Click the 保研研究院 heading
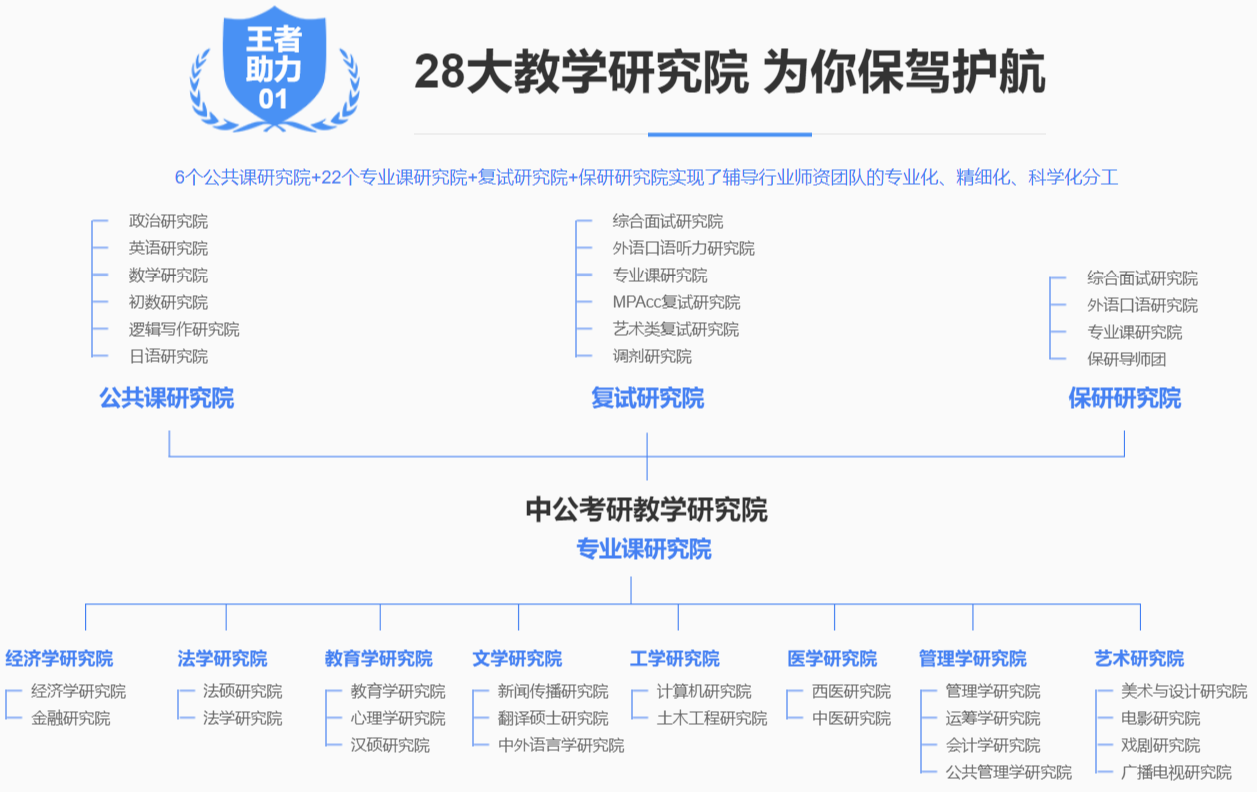 pyautogui.click(x=1124, y=398)
